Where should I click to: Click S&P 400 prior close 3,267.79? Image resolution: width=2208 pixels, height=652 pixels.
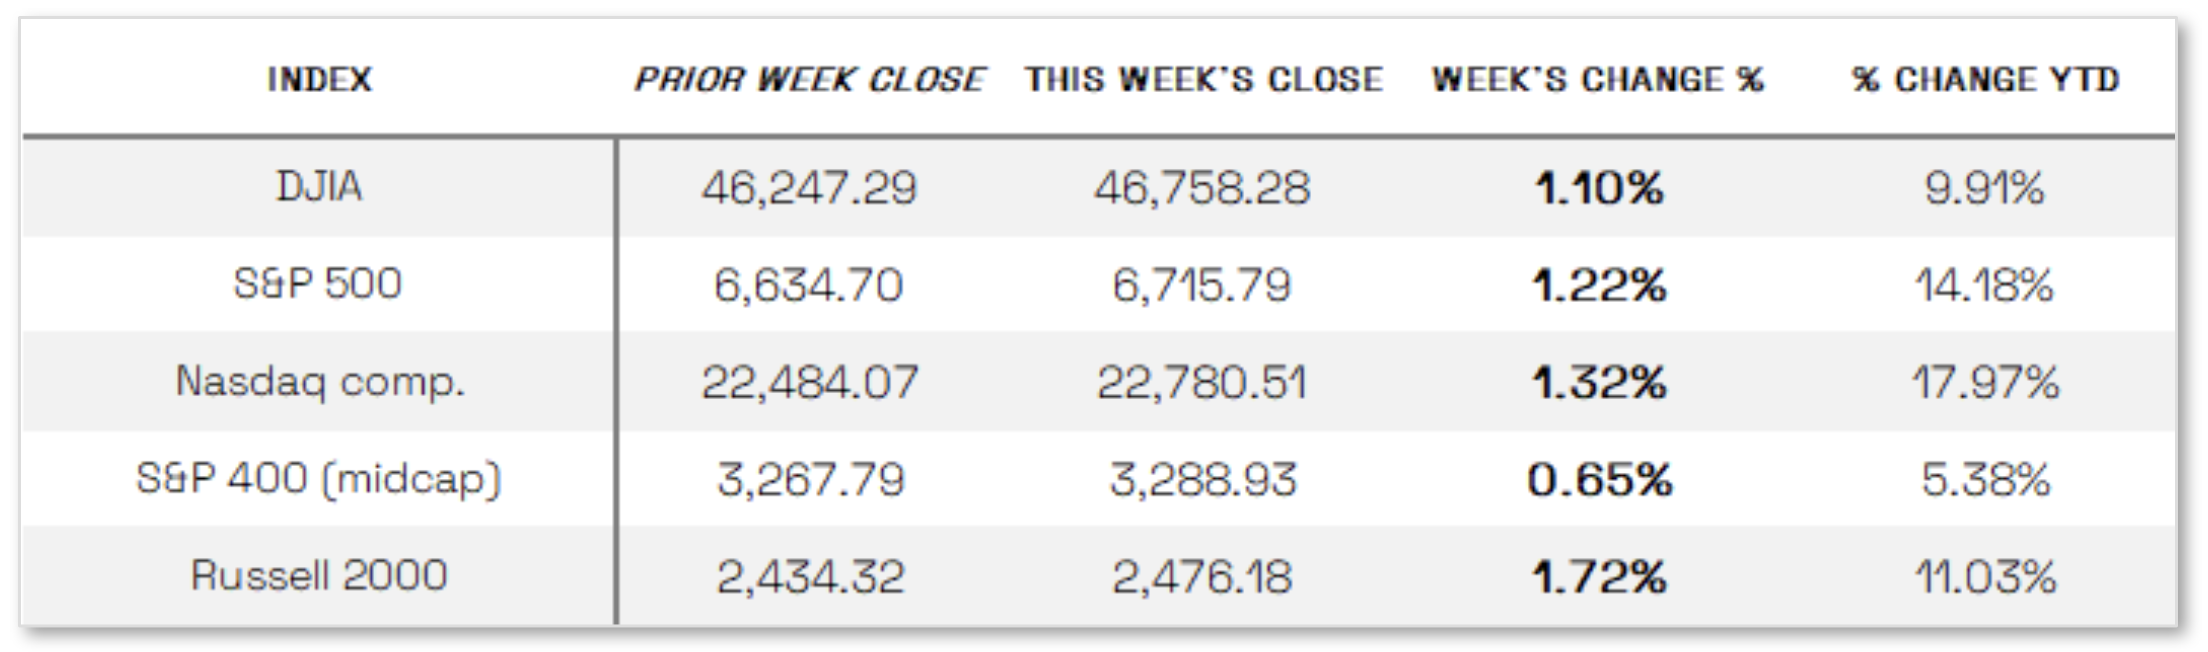[x=810, y=480]
